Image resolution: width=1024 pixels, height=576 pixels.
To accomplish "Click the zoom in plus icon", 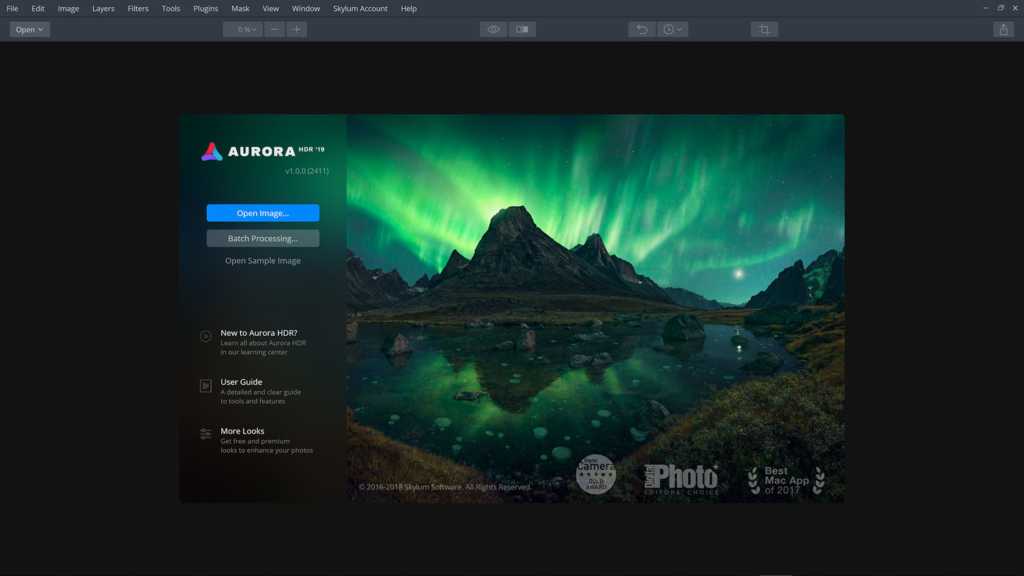I will (x=296, y=29).
